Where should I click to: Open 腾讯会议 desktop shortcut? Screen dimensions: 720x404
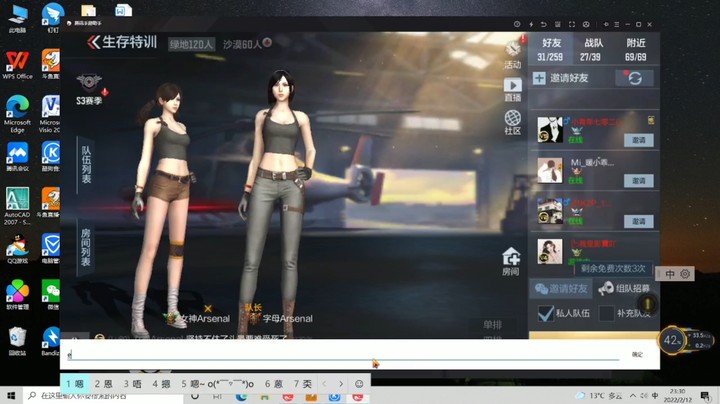tap(17, 157)
